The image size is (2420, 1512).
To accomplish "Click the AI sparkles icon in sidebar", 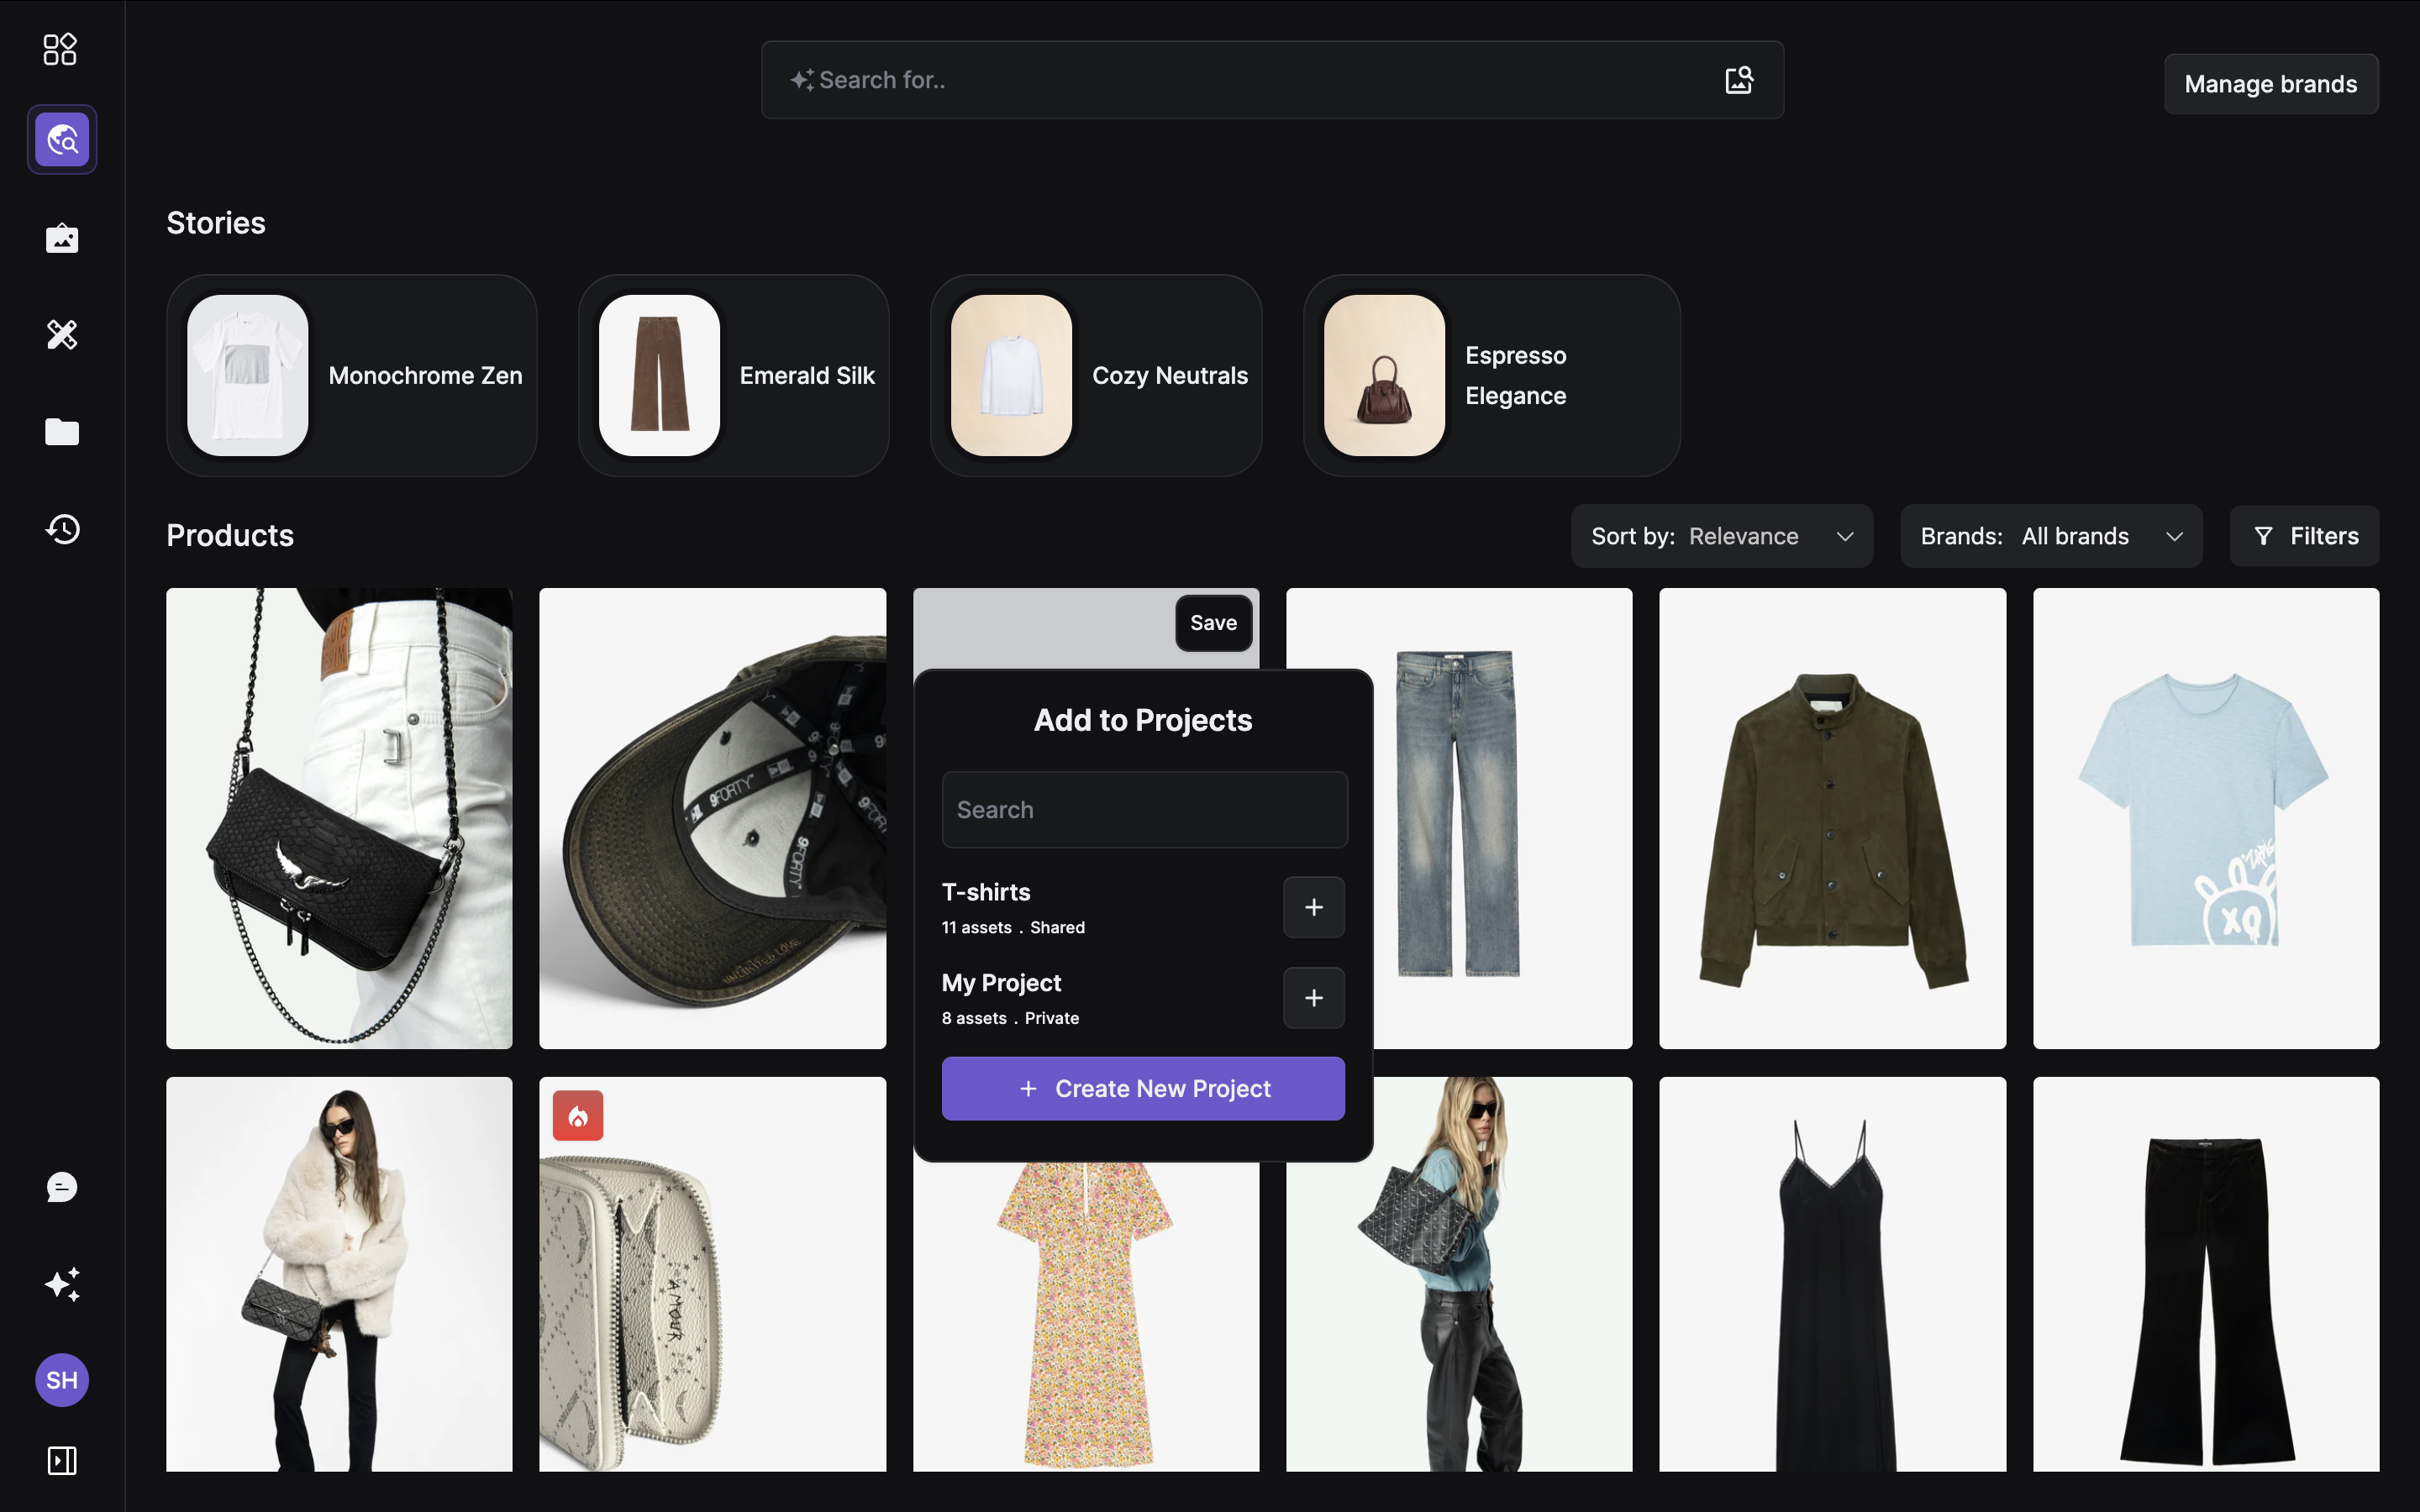I will tap(62, 1284).
